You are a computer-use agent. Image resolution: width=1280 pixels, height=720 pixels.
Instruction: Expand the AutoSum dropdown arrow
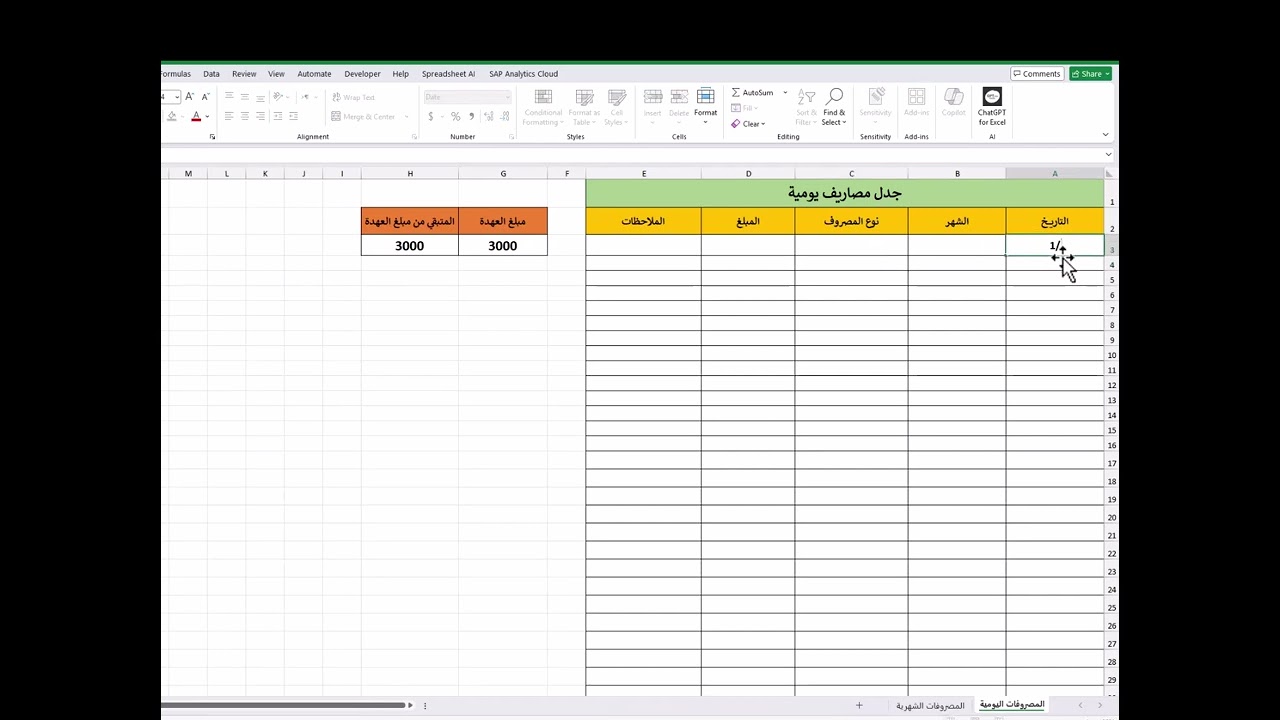[x=785, y=92]
